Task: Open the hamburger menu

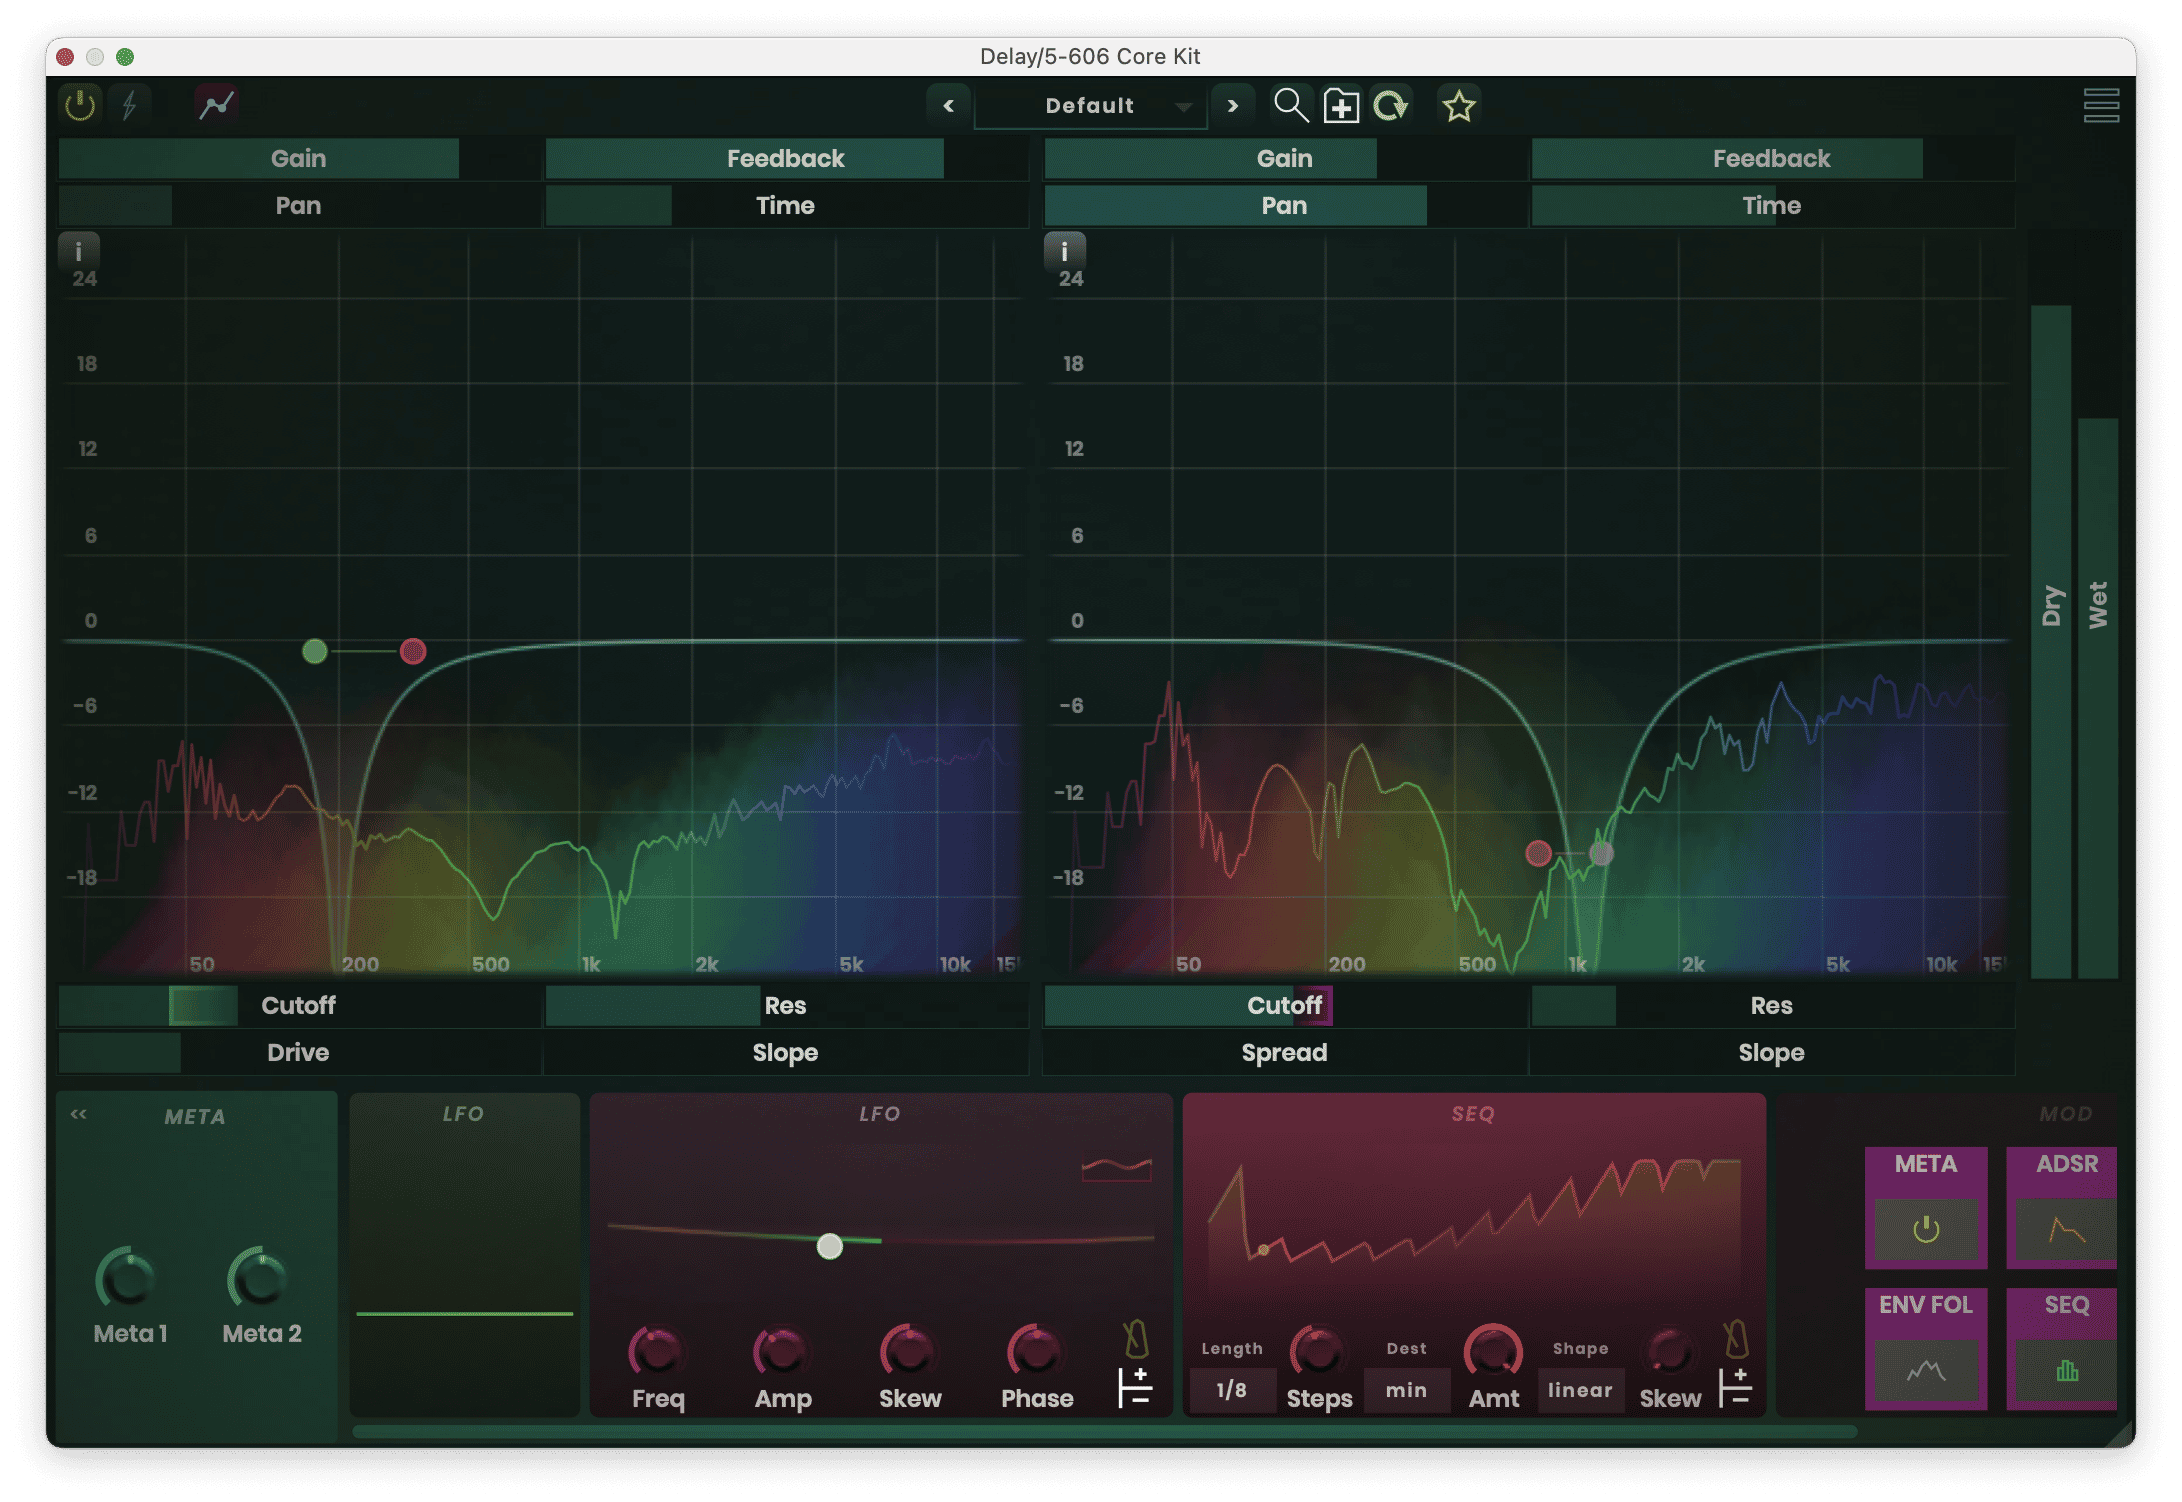Action: [x=2101, y=105]
